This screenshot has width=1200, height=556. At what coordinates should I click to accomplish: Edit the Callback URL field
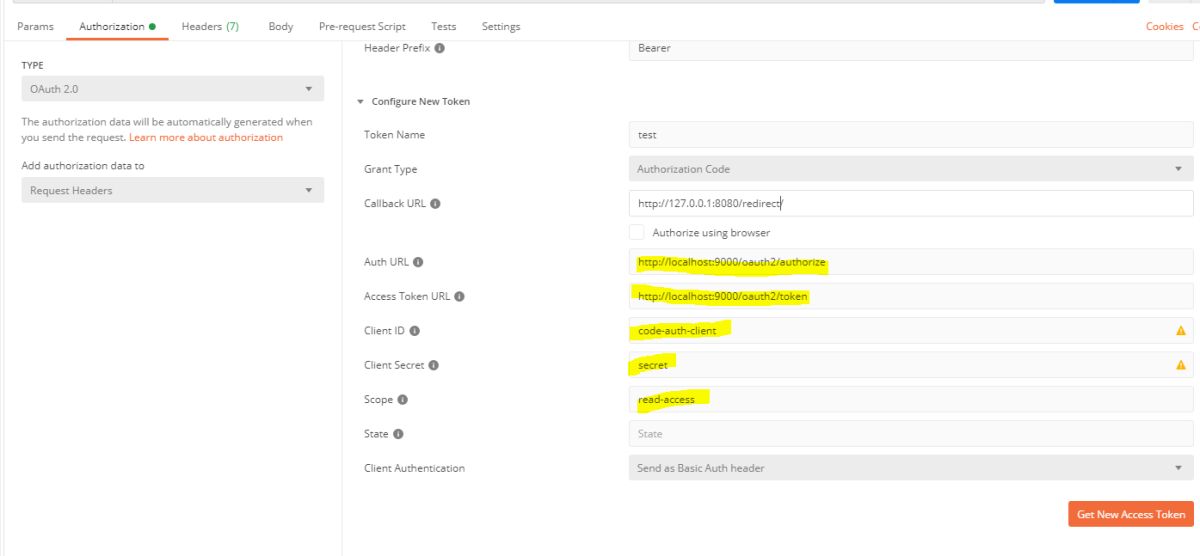tap(911, 203)
